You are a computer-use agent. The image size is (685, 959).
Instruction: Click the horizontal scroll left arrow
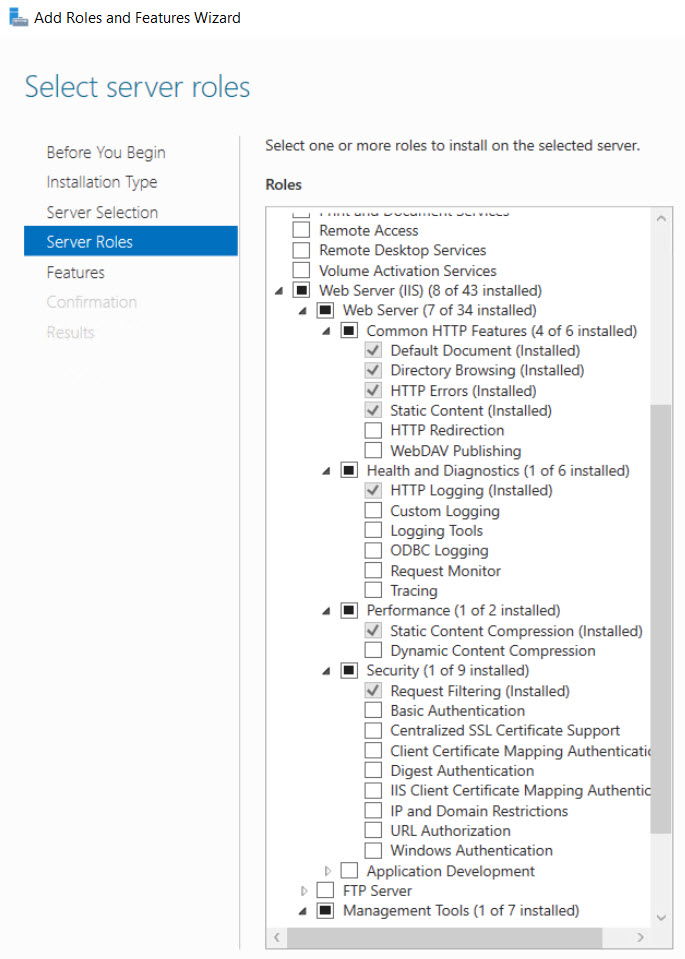click(x=276, y=937)
